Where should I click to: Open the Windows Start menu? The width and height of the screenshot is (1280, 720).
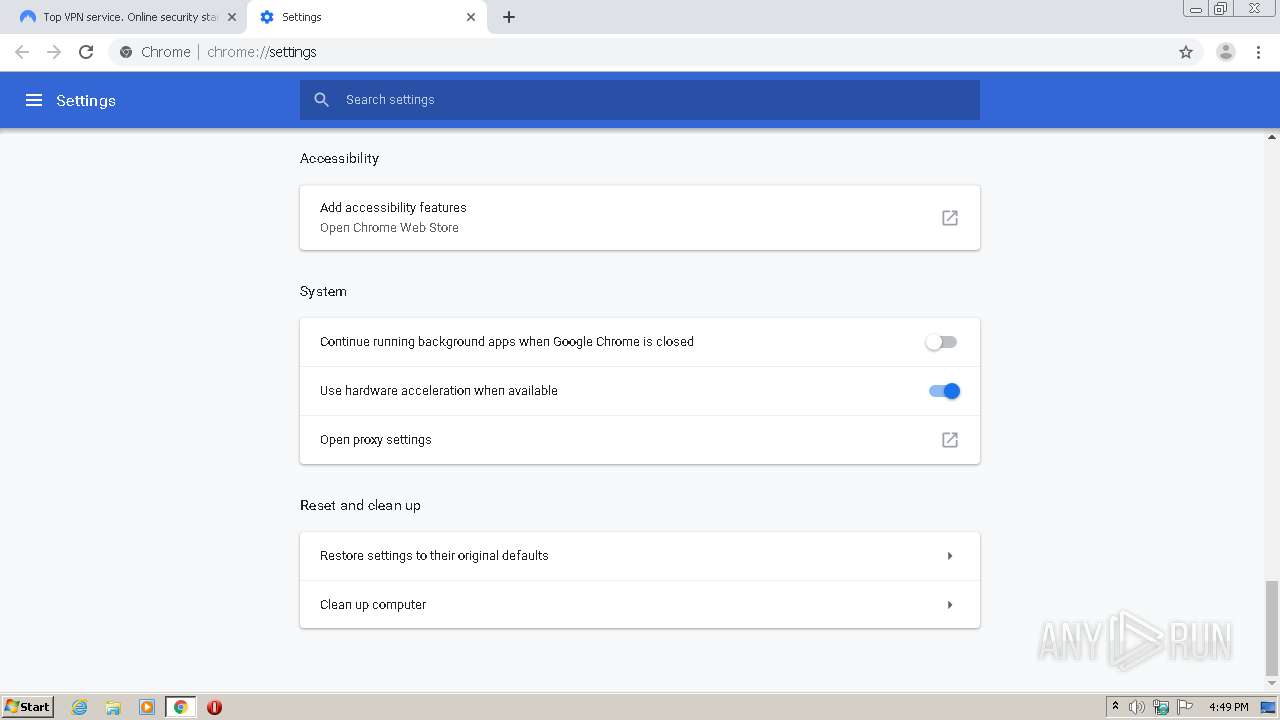(x=28, y=707)
